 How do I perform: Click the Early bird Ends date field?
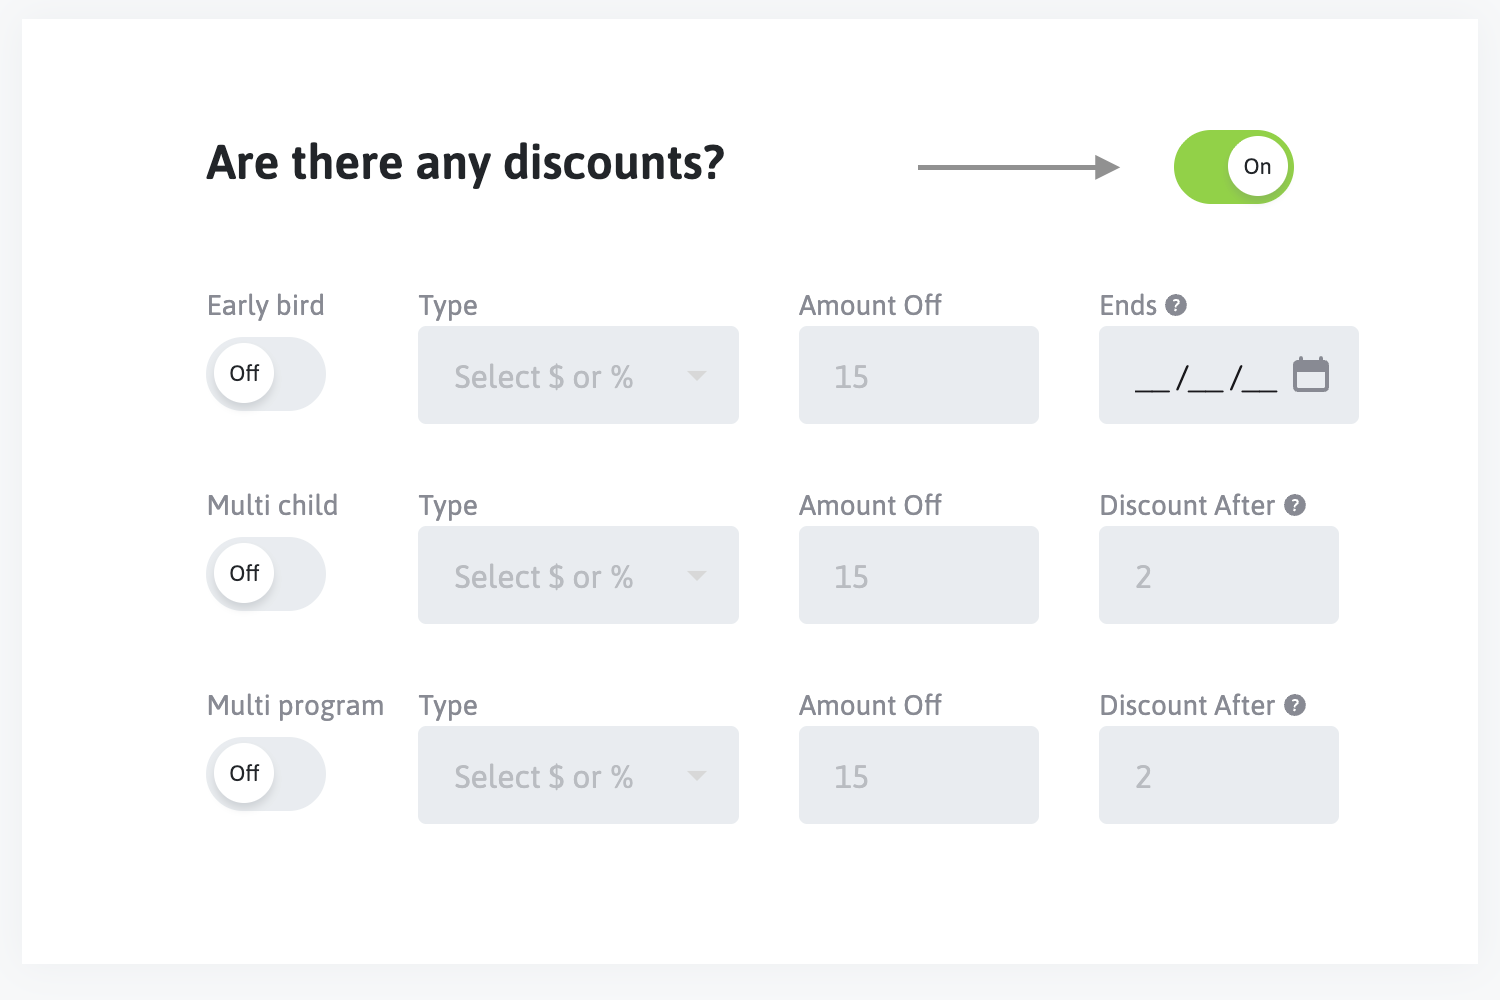pyautogui.click(x=1206, y=377)
